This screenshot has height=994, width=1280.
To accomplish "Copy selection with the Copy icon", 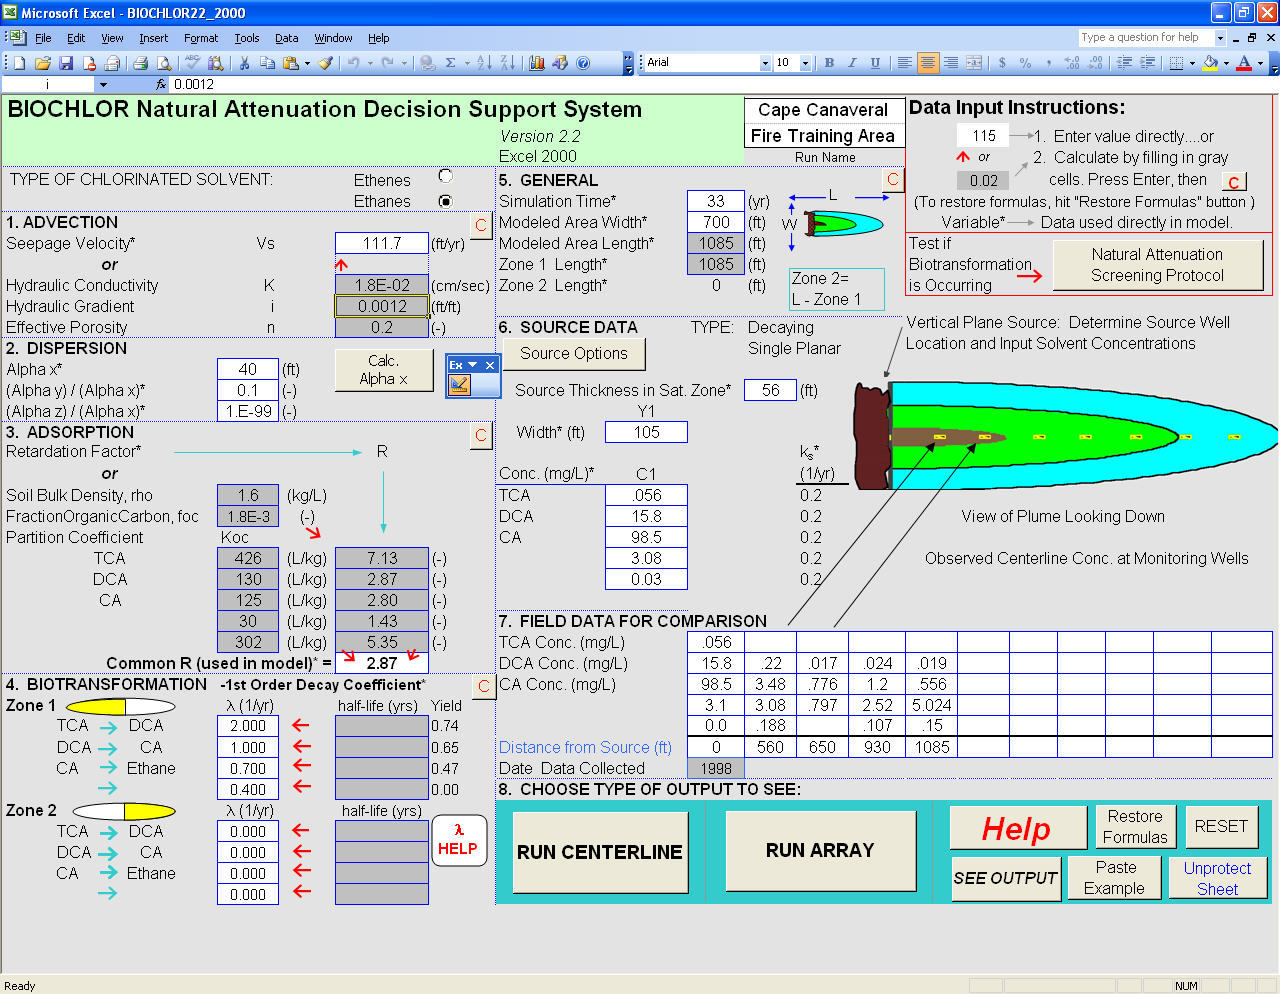I will (267, 63).
